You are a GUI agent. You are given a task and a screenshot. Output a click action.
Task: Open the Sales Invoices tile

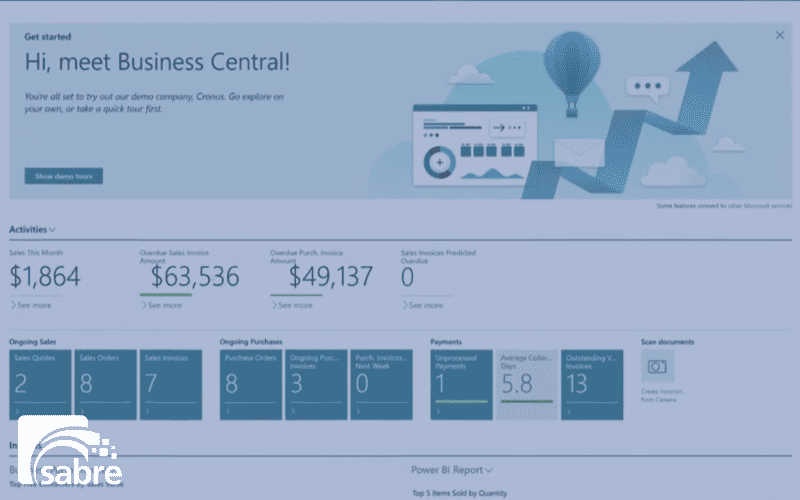tap(171, 385)
